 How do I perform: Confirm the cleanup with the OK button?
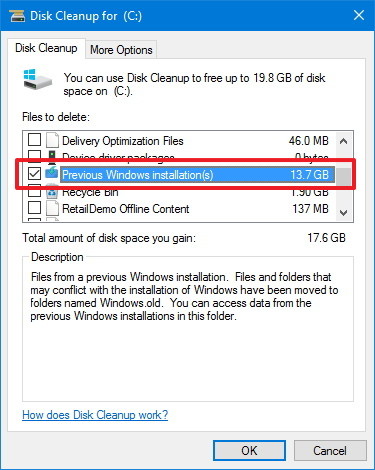point(249,451)
